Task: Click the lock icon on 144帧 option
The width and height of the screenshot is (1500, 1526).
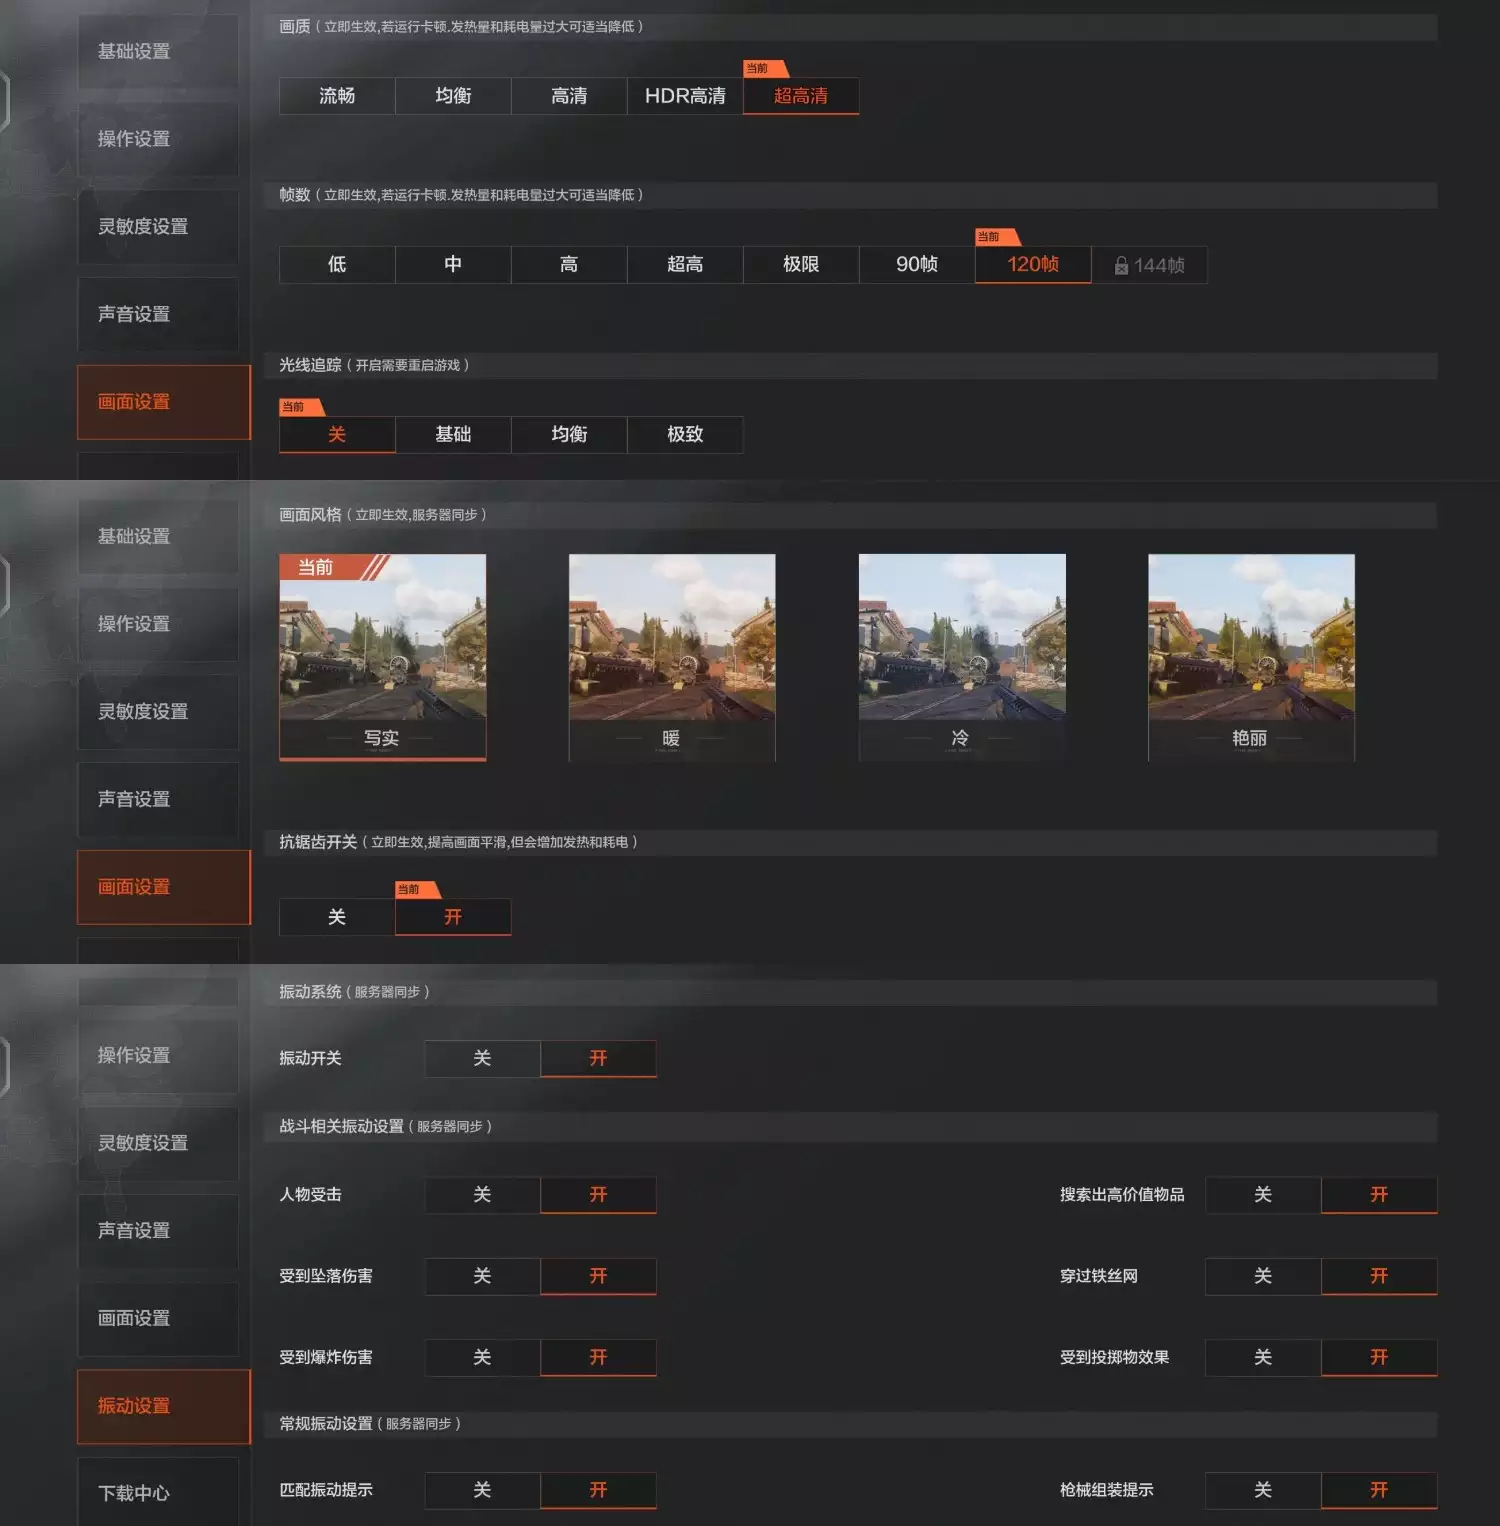Action: point(1121,265)
